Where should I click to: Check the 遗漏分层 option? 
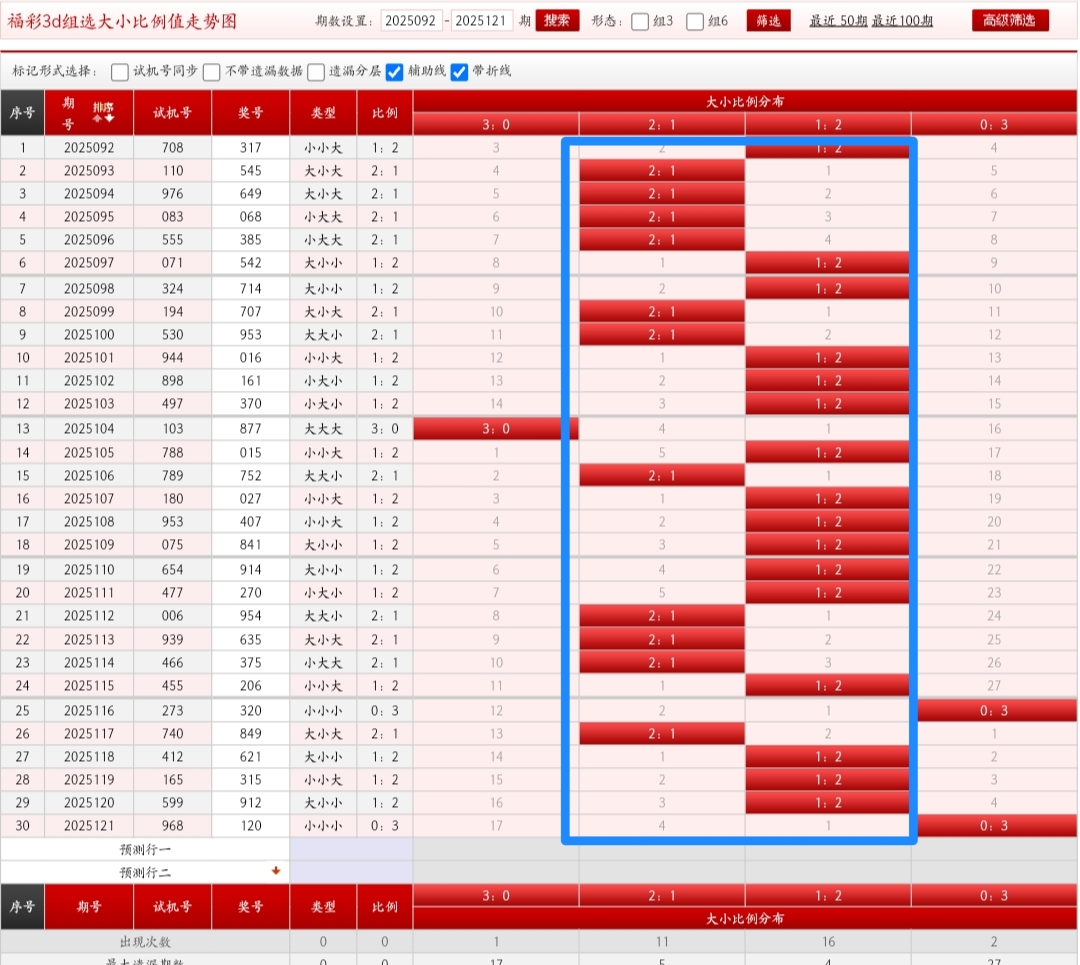point(316,72)
